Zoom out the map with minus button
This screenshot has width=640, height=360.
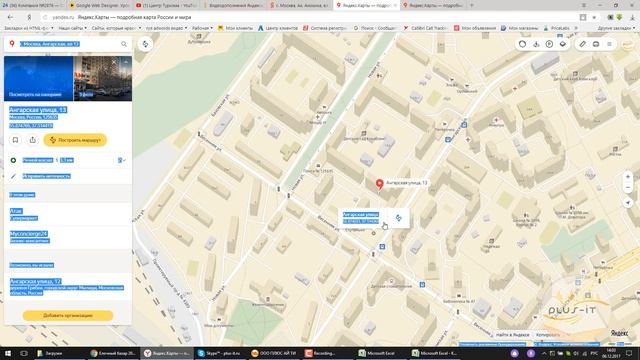[x=628, y=188]
